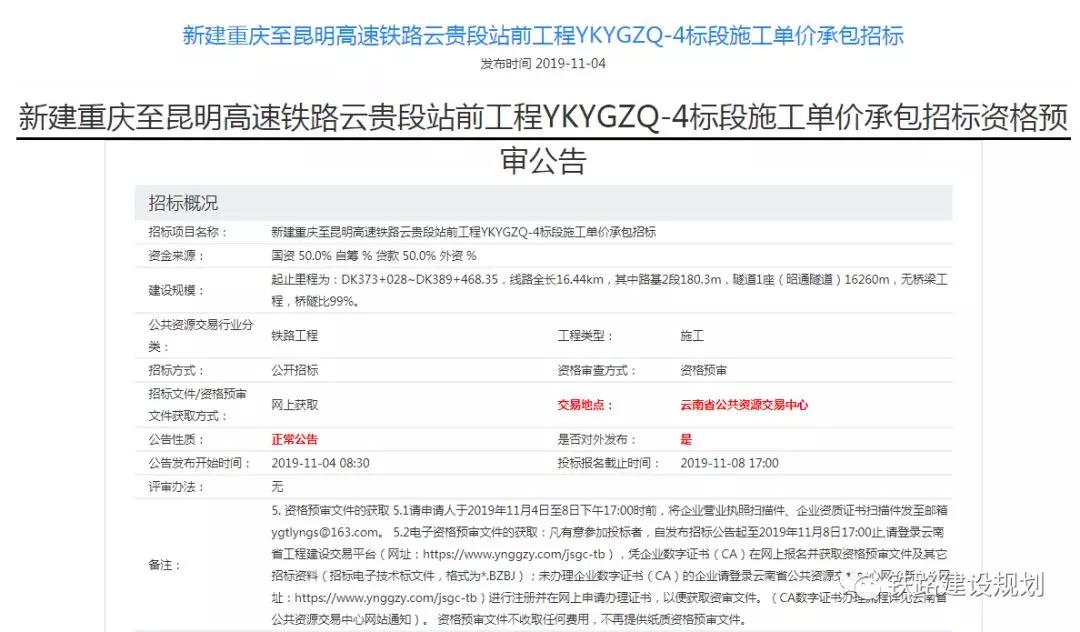This screenshot has height=632, width=1080.
Task: Click the mileage text DK373+028~DK389+468.35
Action: click(419, 280)
